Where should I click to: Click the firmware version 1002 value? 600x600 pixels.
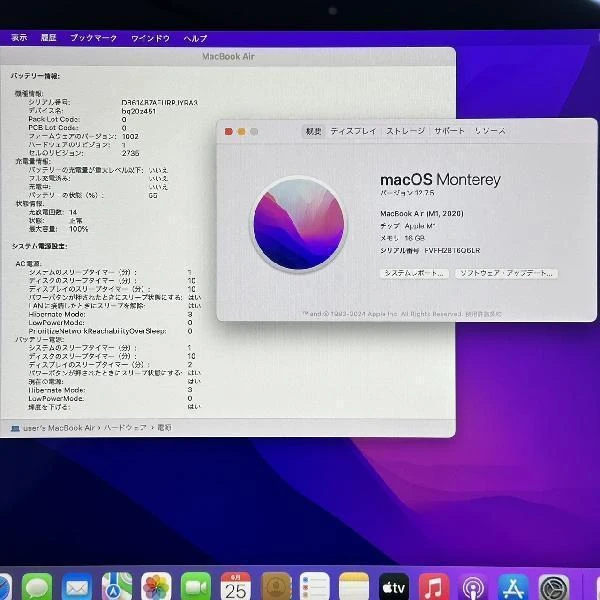[130, 137]
